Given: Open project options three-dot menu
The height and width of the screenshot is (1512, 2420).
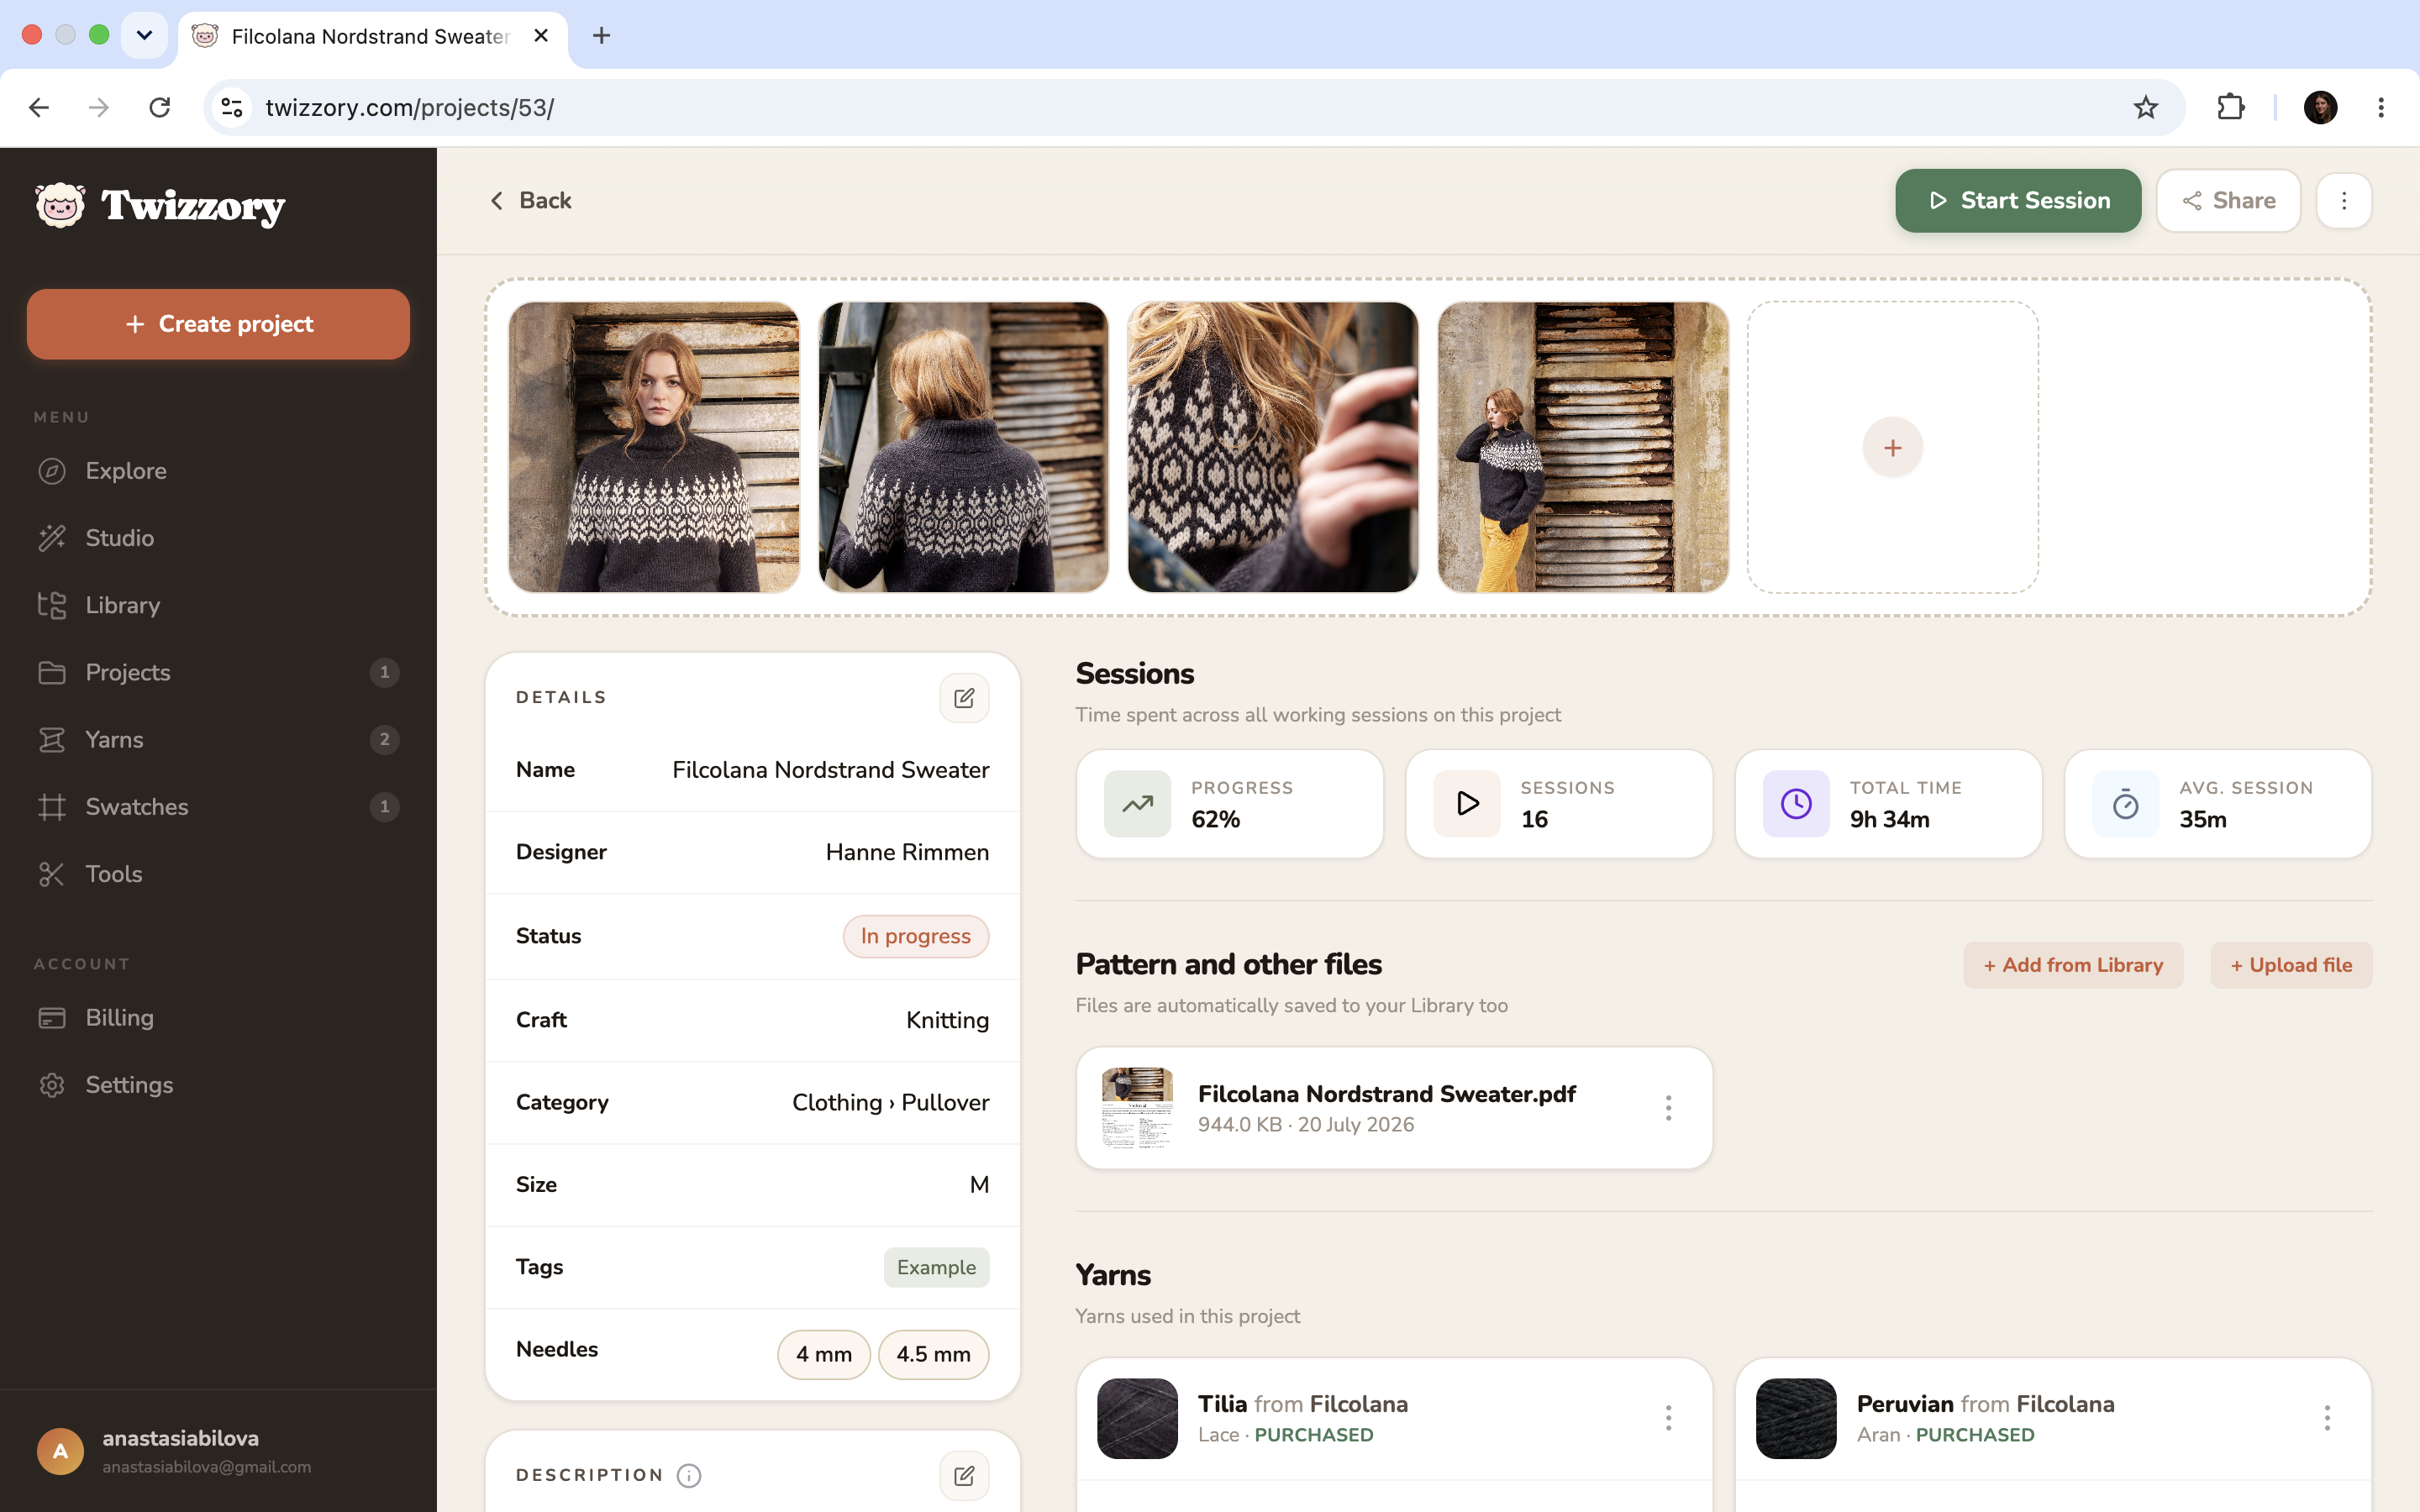Looking at the screenshot, I should point(2344,201).
